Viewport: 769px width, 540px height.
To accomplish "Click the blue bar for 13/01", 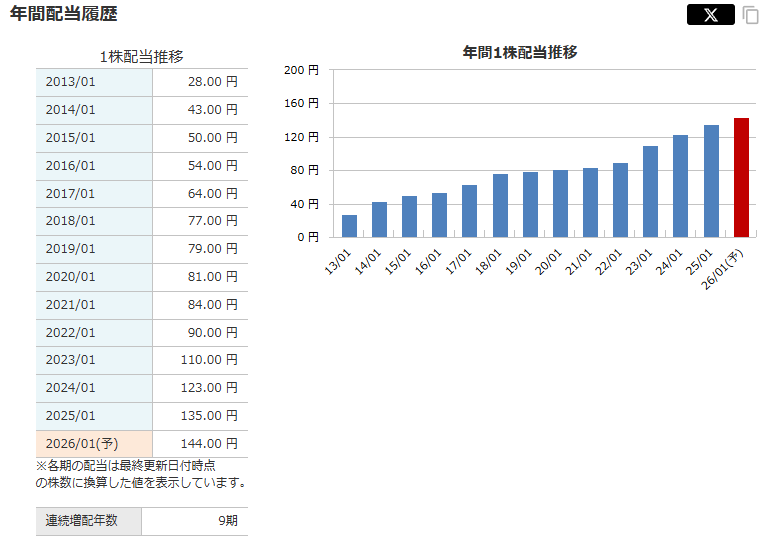I will pos(349,226).
